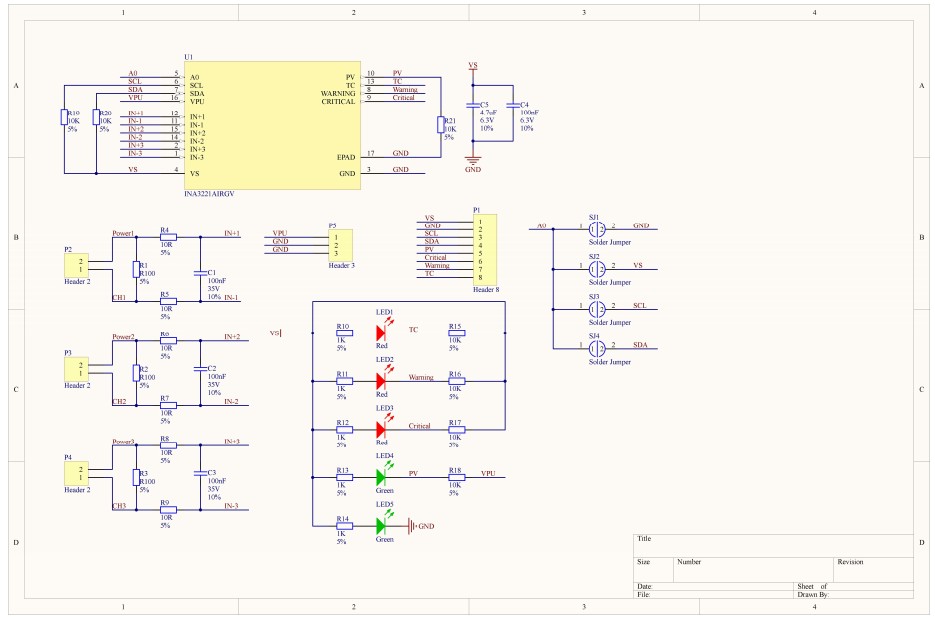Click the red LED1 symbol

(x=381, y=333)
